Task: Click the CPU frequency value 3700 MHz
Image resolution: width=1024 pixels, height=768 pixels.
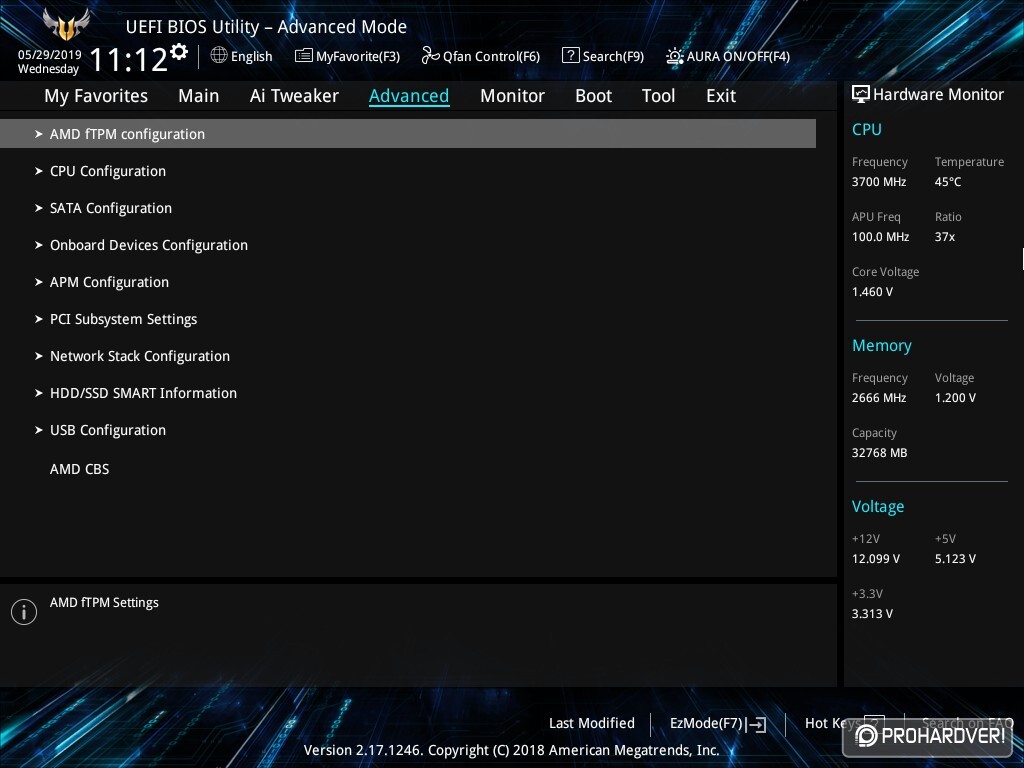Action: (879, 182)
